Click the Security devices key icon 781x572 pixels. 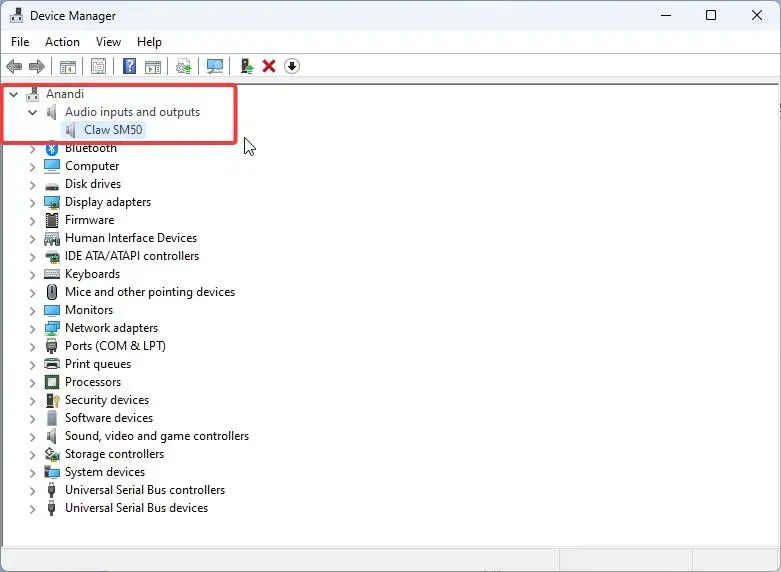click(x=52, y=400)
